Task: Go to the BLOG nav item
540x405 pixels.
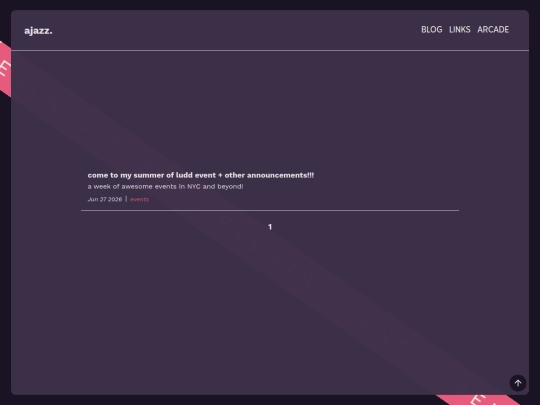Action: (432, 30)
